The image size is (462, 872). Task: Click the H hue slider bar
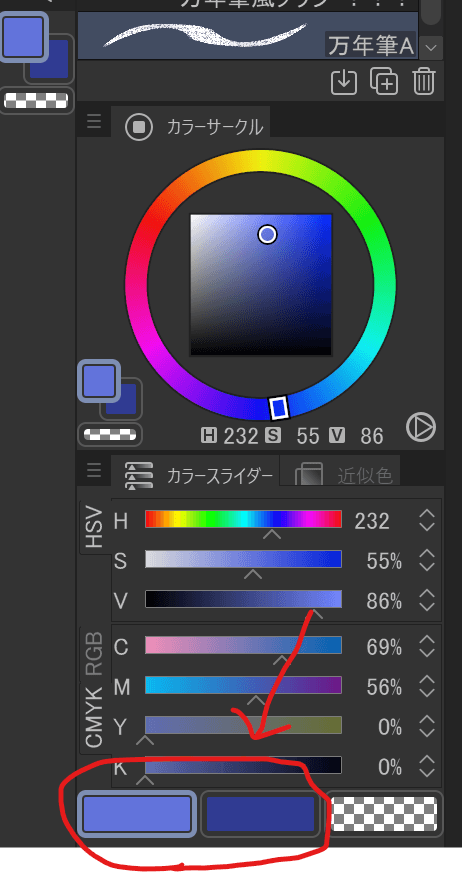244,519
